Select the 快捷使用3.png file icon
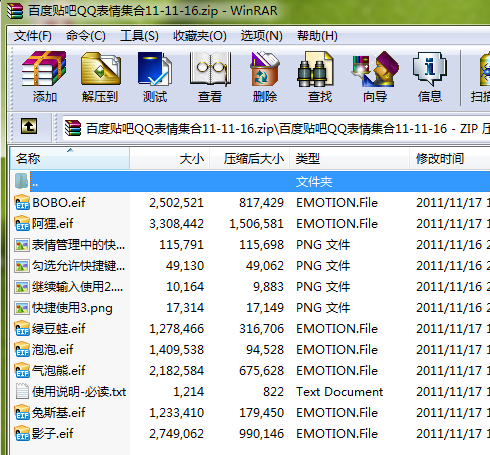The image size is (490, 455). click(x=22, y=308)
